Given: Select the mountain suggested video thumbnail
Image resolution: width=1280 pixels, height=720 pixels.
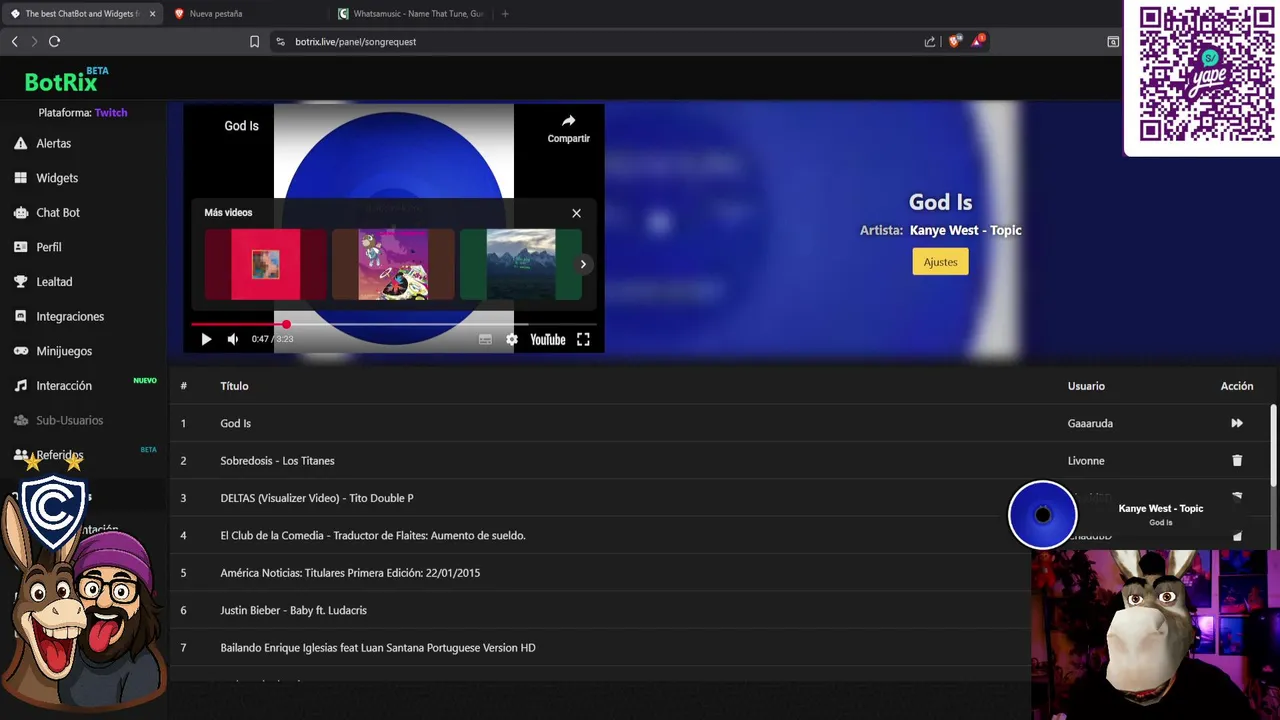Looking at the screenshot, I should [520, 264].
